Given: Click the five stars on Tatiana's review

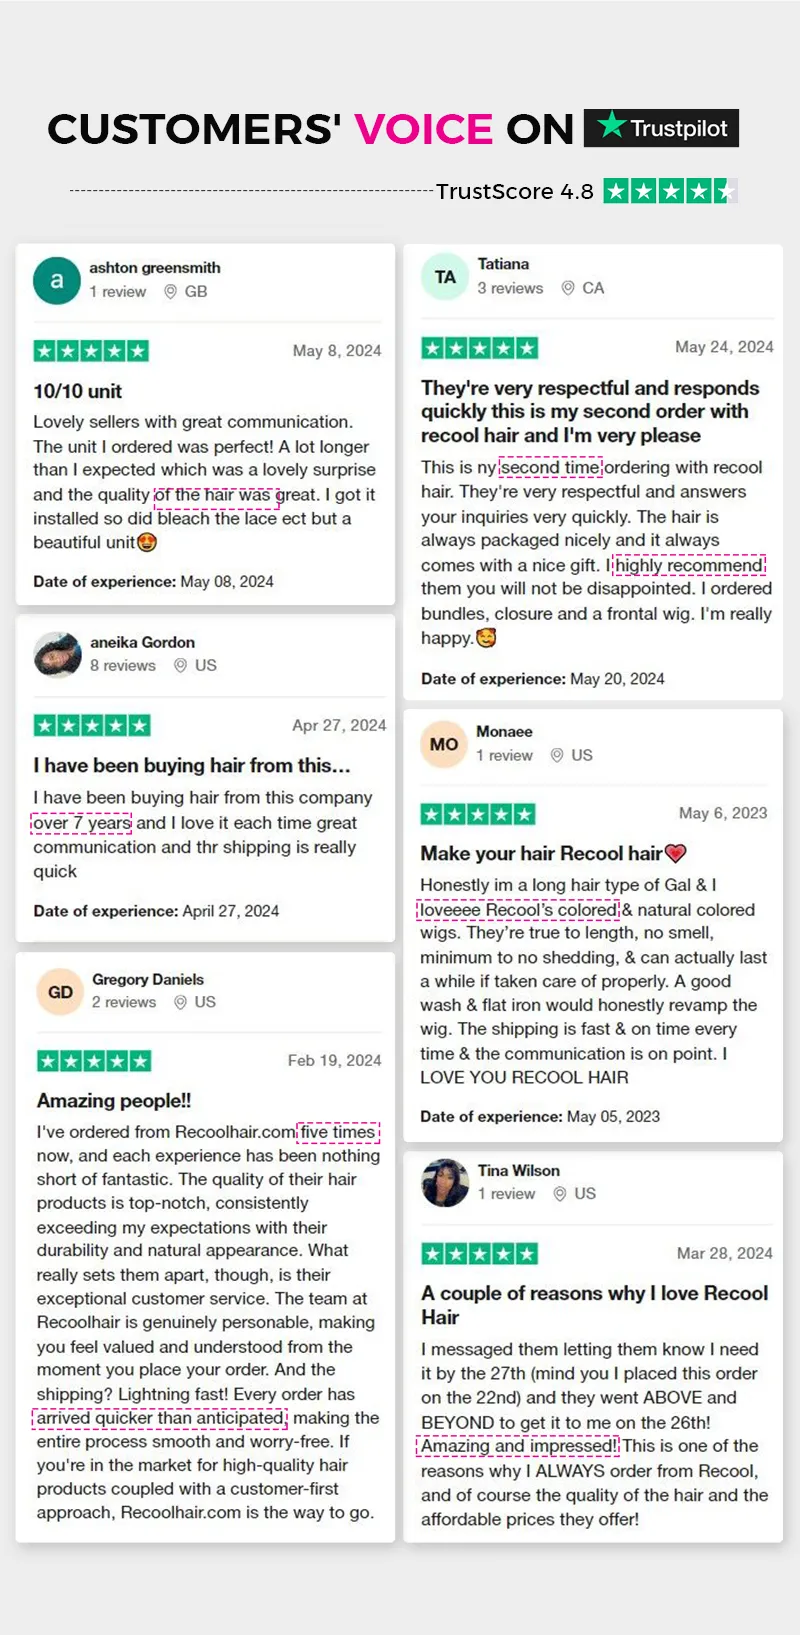Looking at the screenshot, I should (479, 348).
